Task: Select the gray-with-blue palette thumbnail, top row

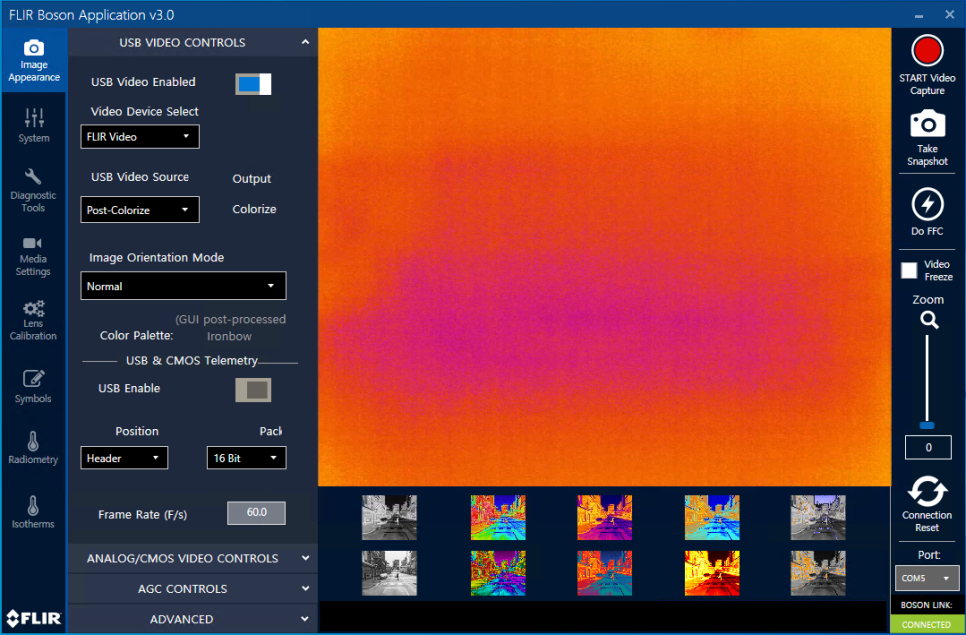Action: [818, 517]
